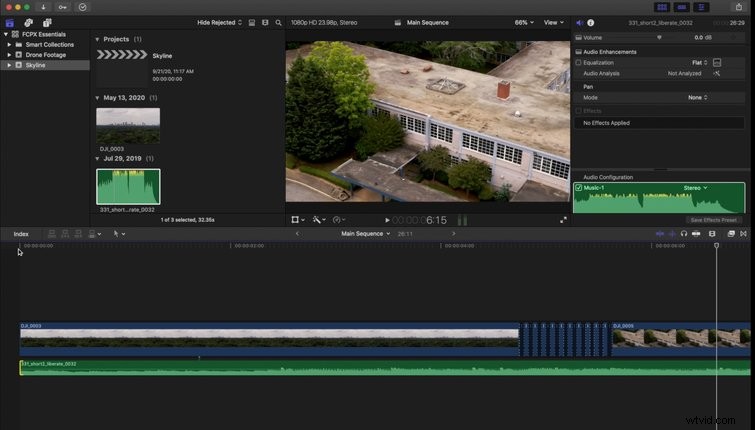755x430 pixels.
Task: Select the Audio inspector speaker icon
Action: (x=580, y=23)
